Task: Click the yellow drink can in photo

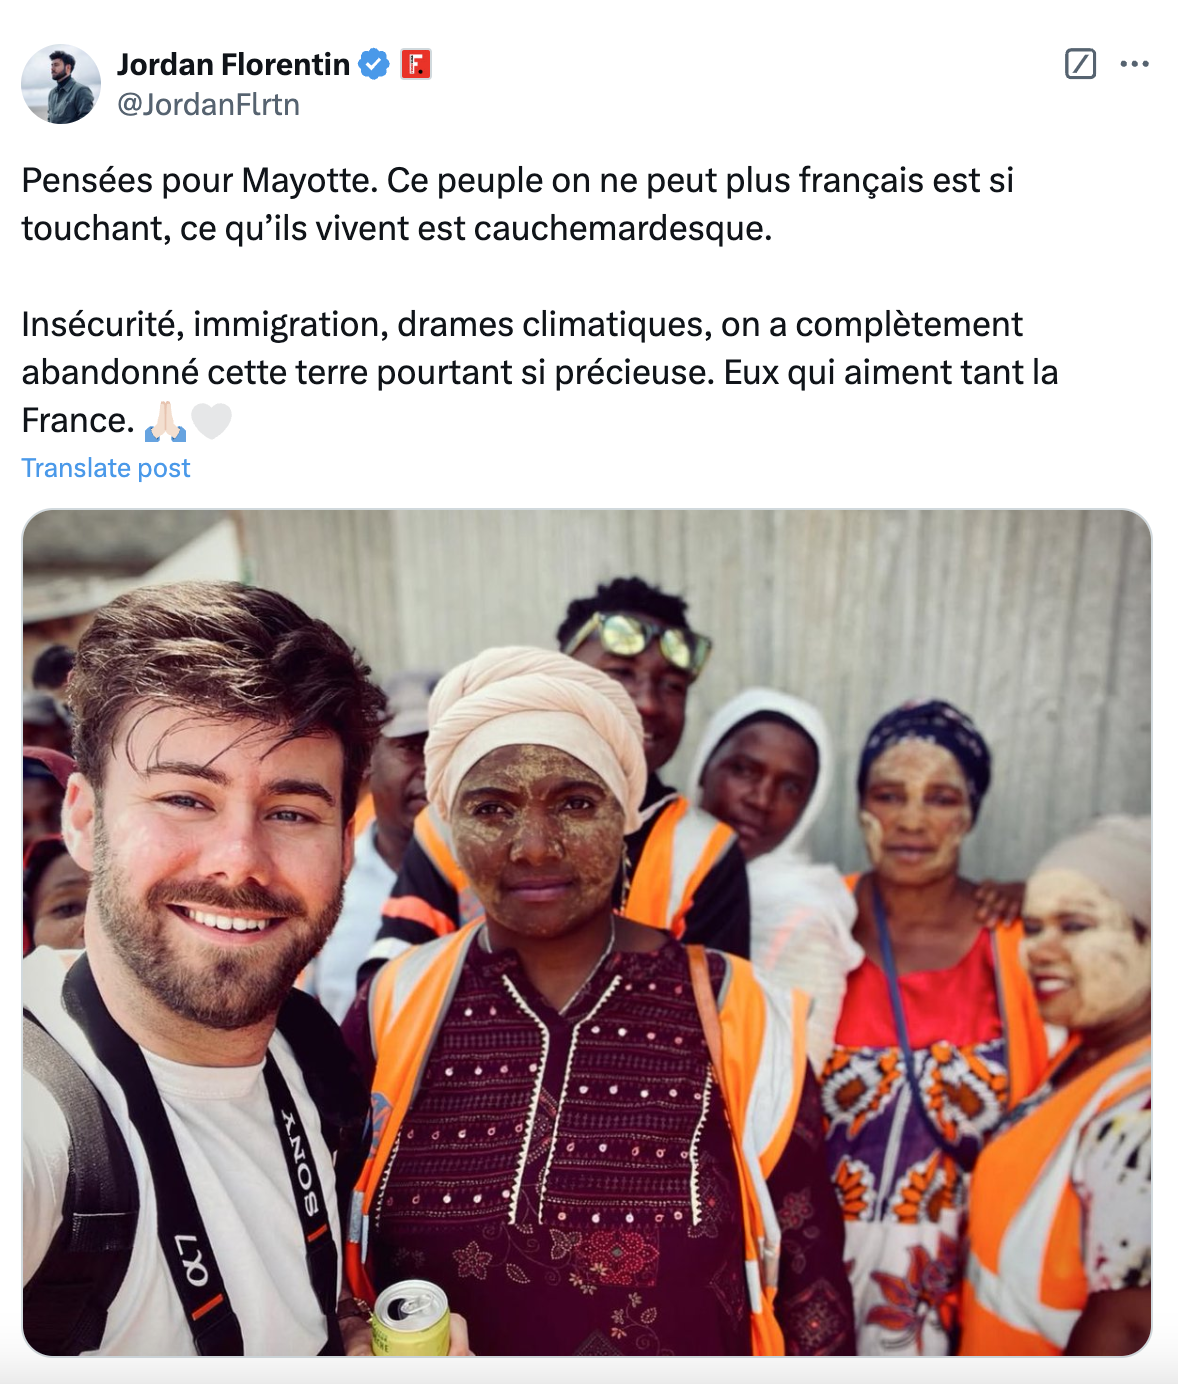Action: point(411,1318)
